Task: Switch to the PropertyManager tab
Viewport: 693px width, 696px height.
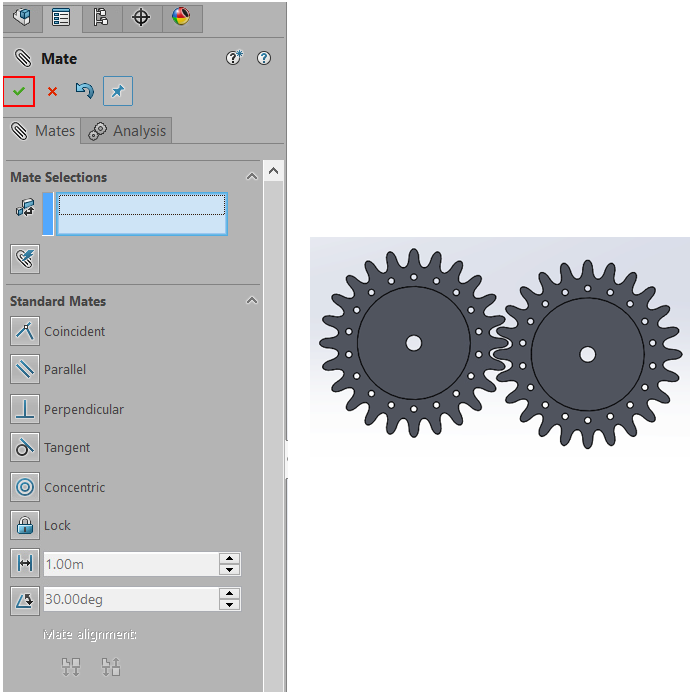Action: coord(61,18)
